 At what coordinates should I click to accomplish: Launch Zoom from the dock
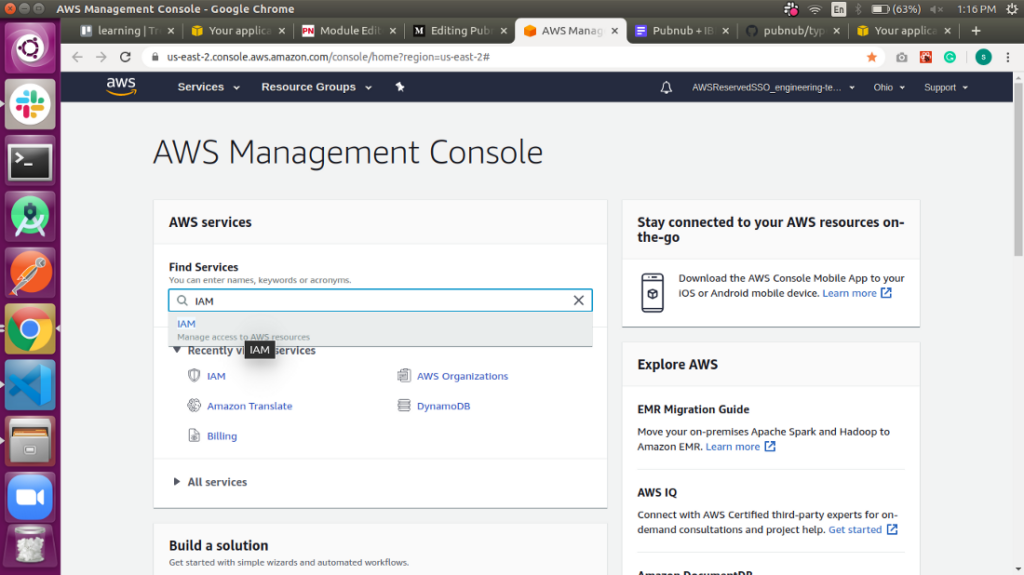30,497
